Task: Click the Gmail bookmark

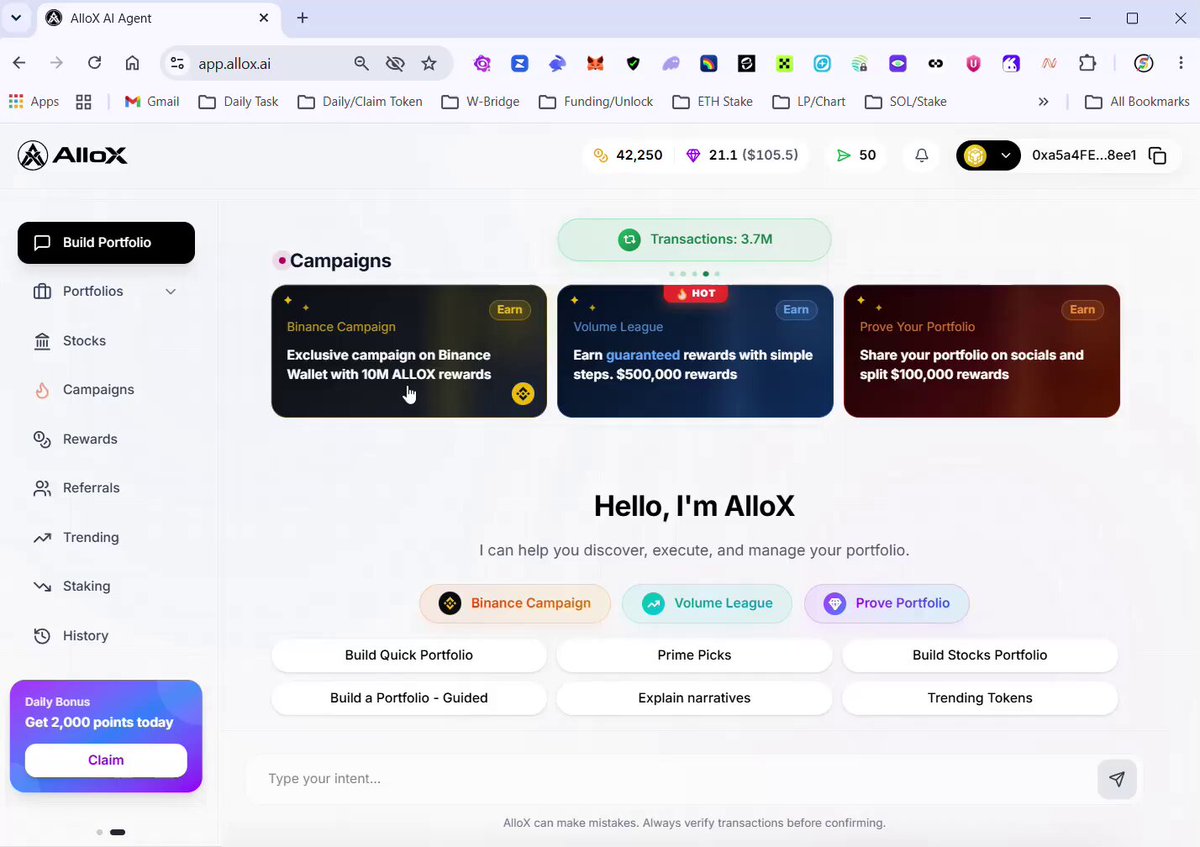Action: point(151,101)
